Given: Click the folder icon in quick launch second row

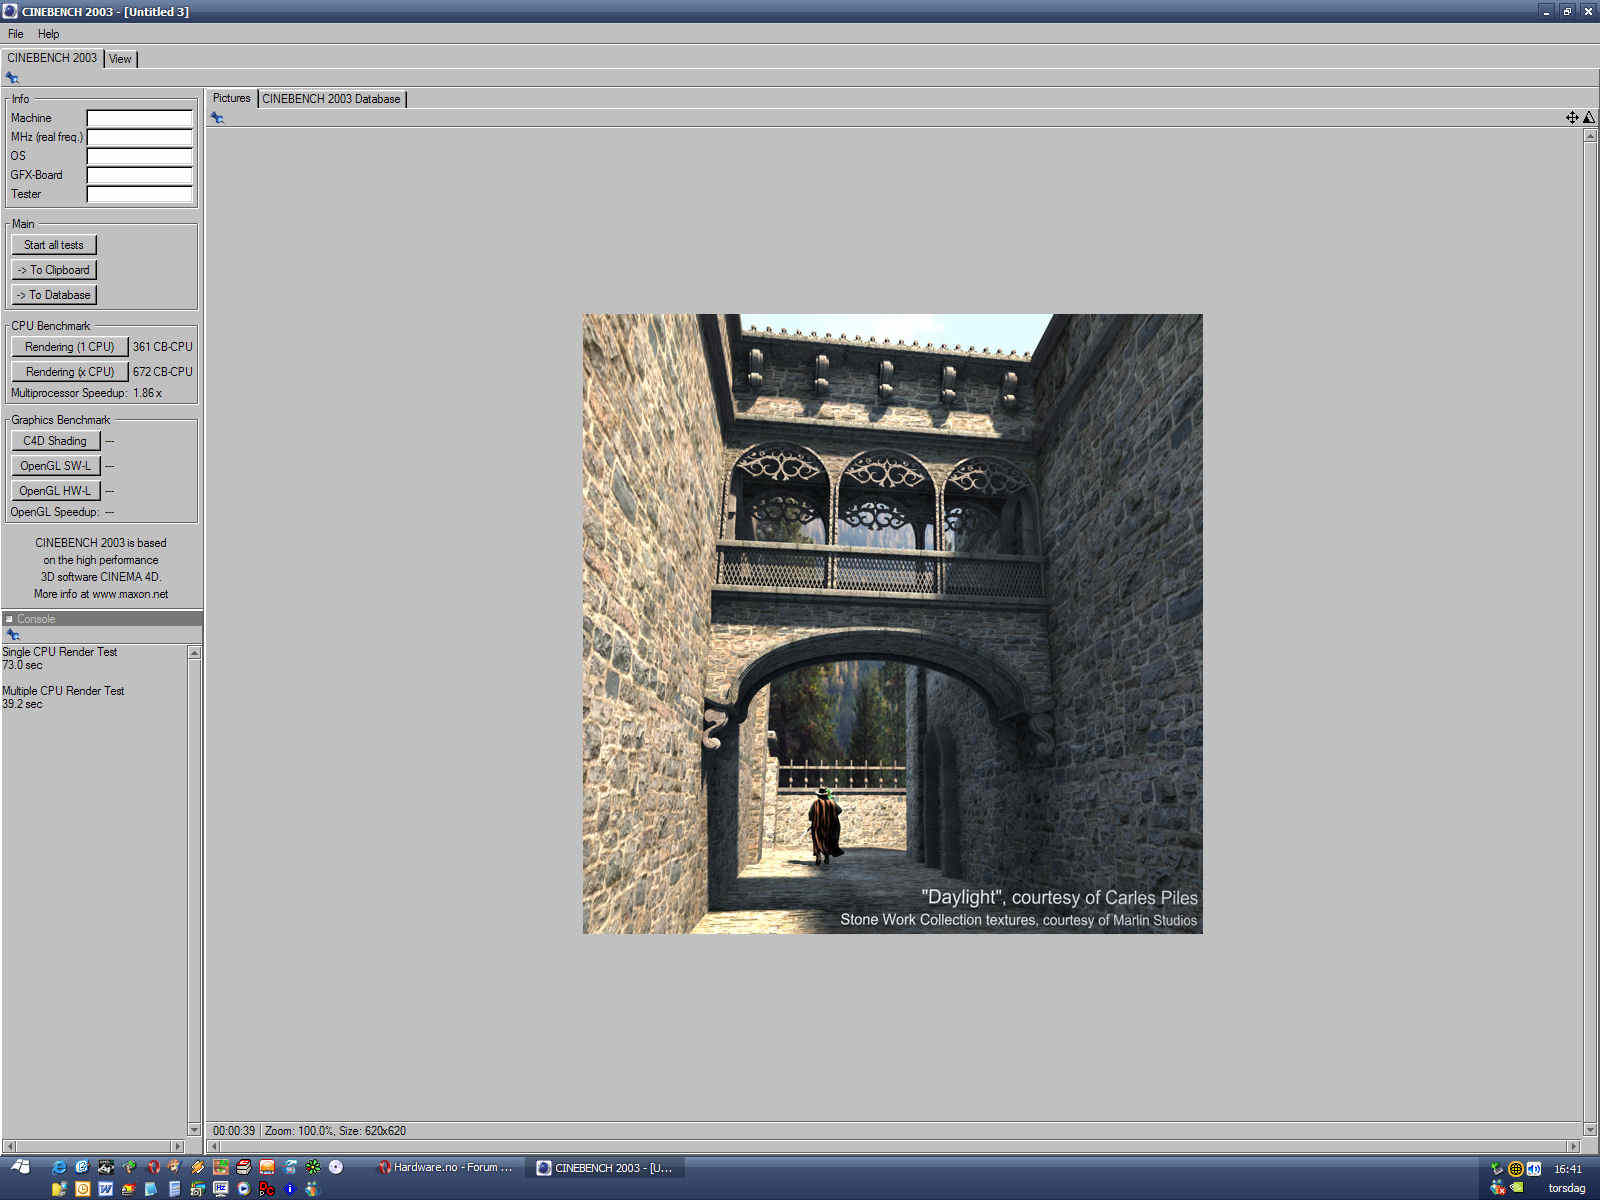Looking at the screenshot, I should [59, 1189].
